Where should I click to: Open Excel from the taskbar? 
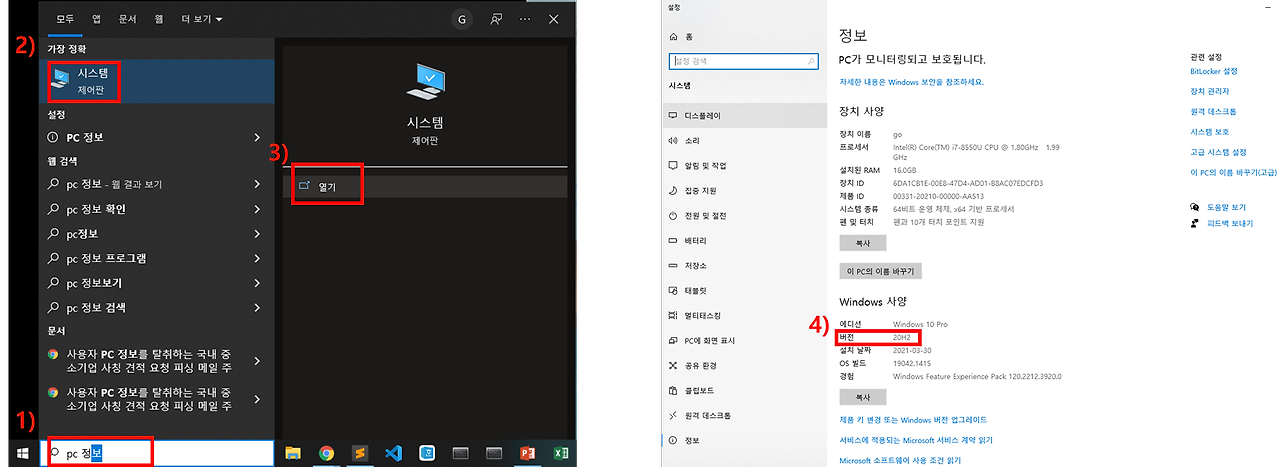click(561, 453)
